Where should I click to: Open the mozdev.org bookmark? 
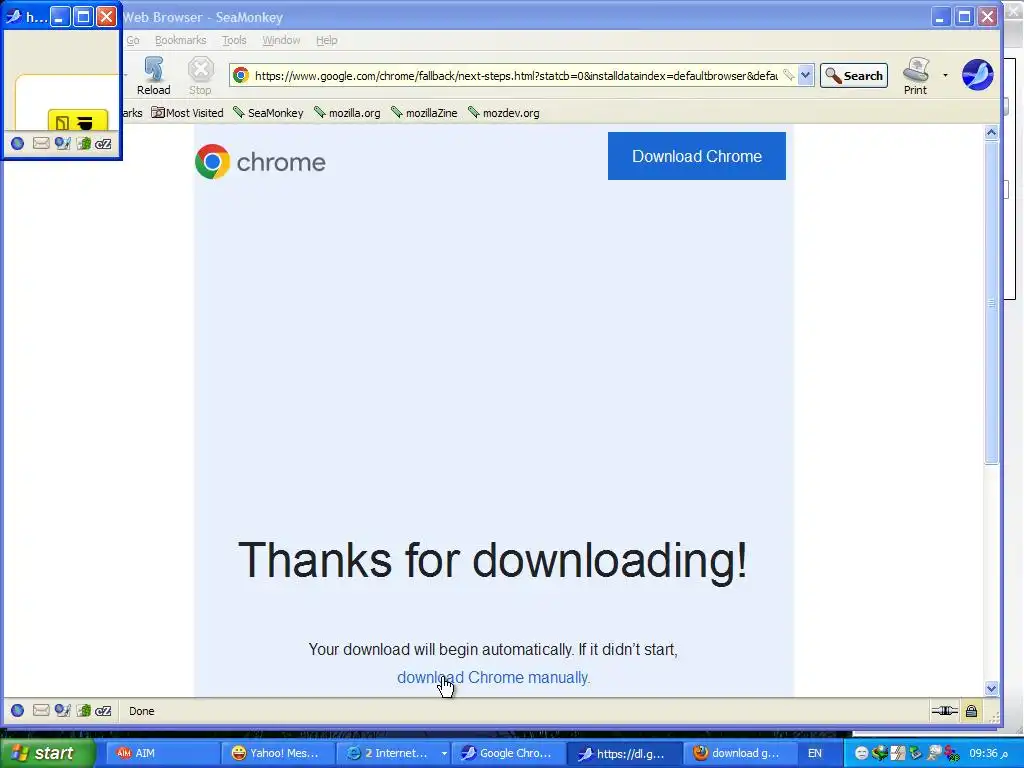504,113
